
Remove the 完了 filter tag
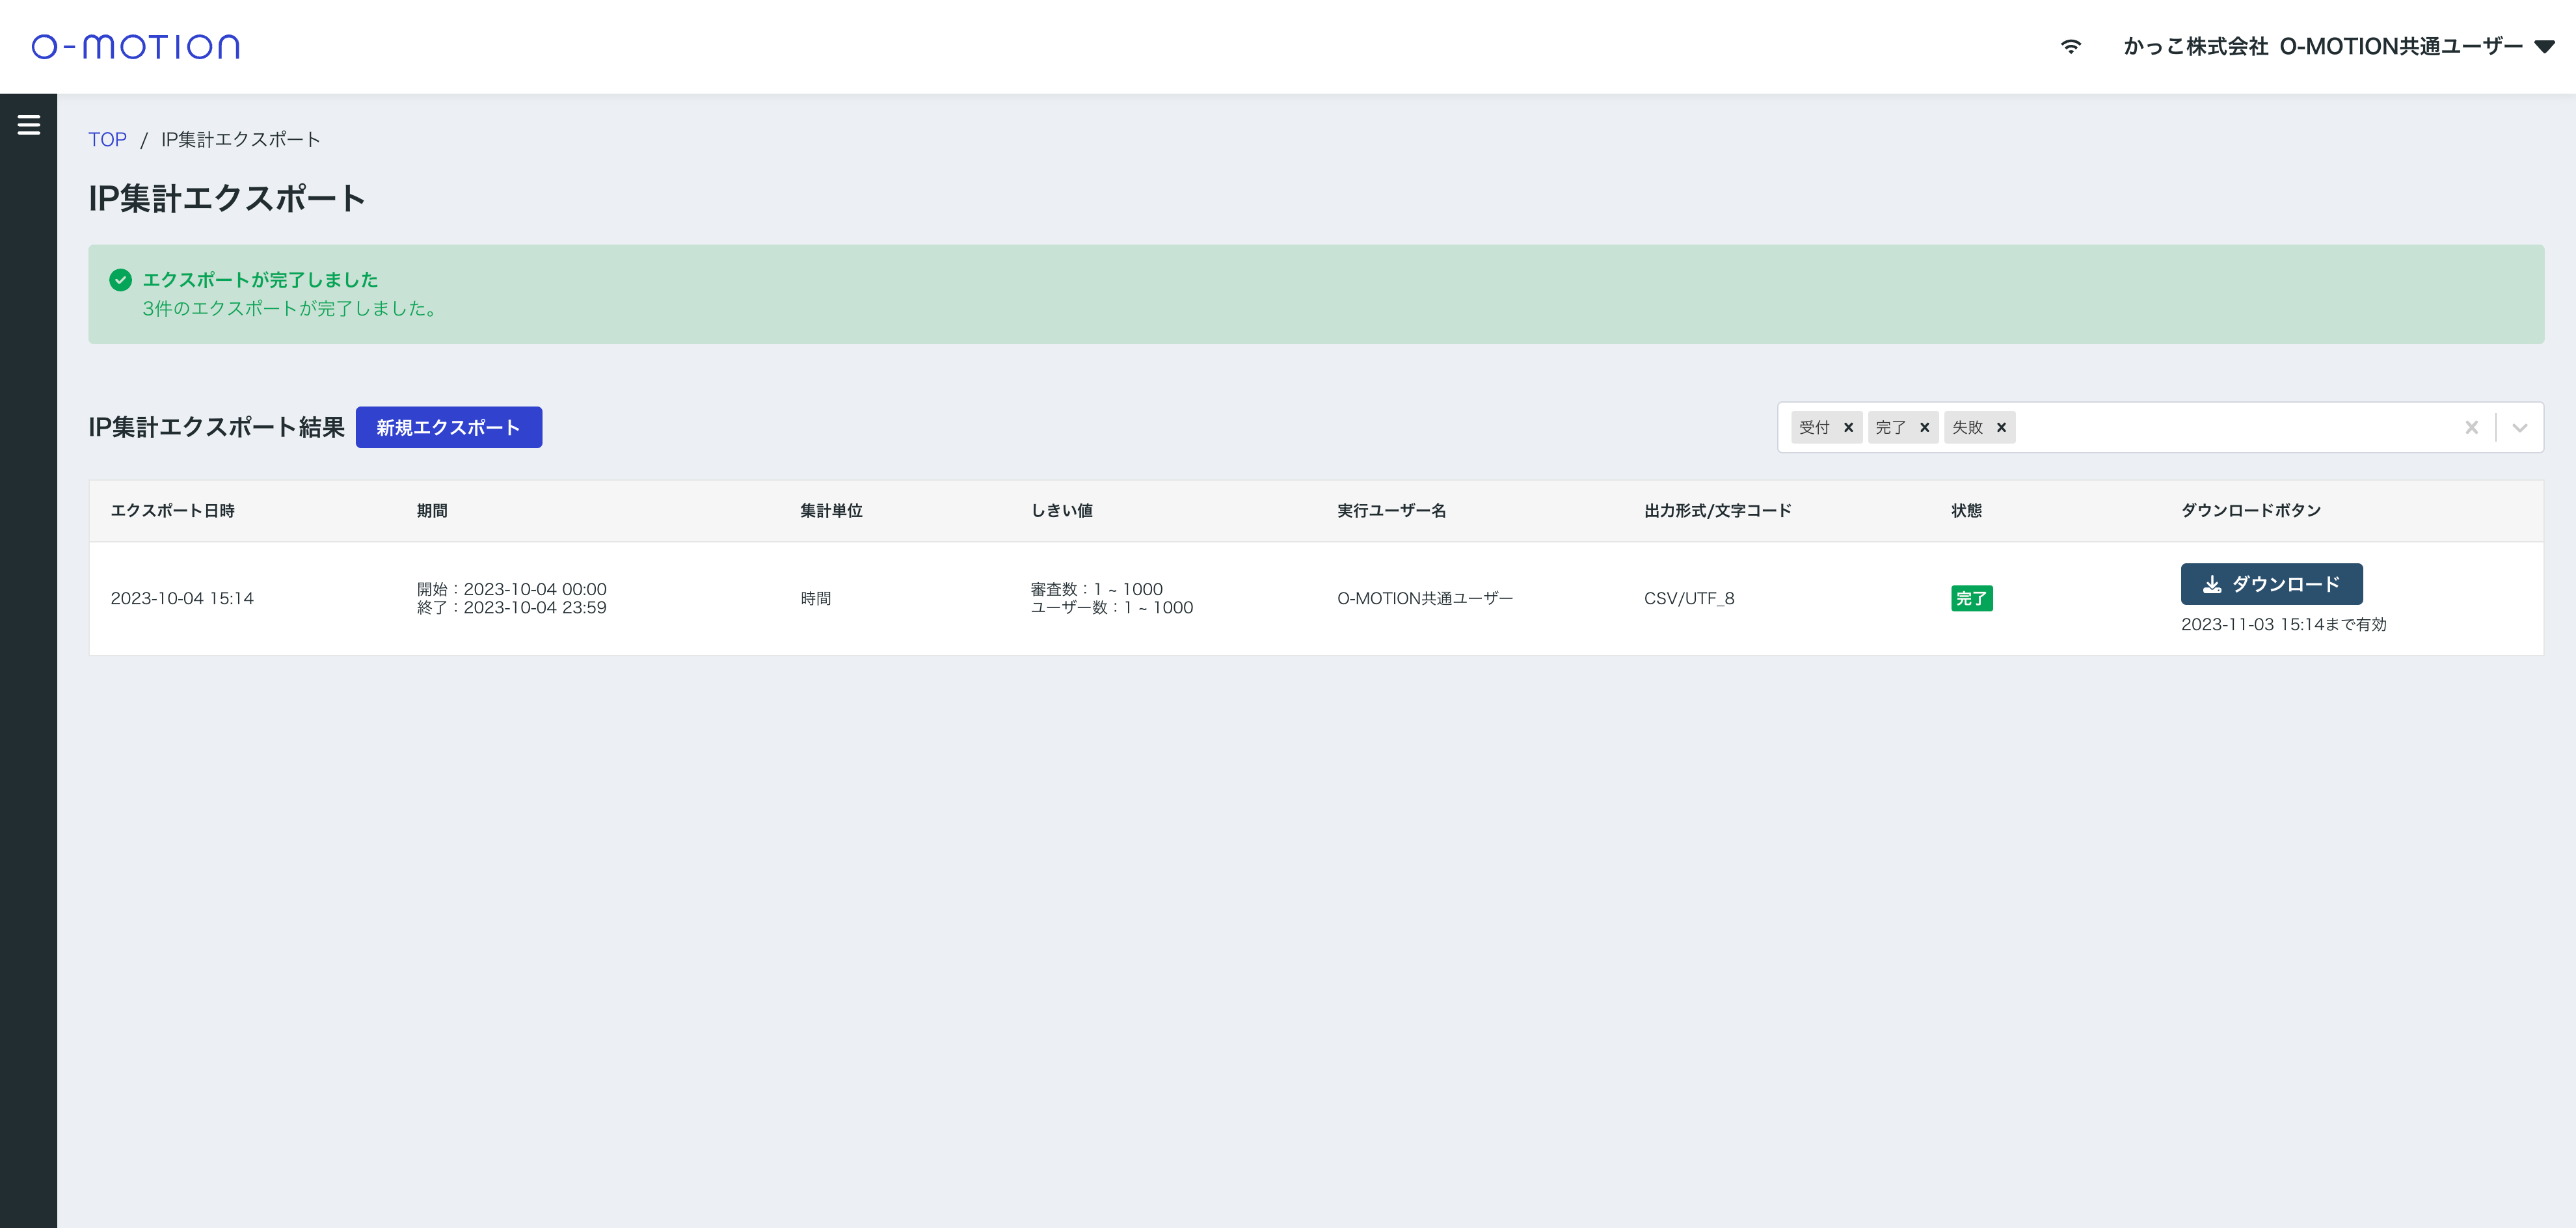tap(1924, 428)
